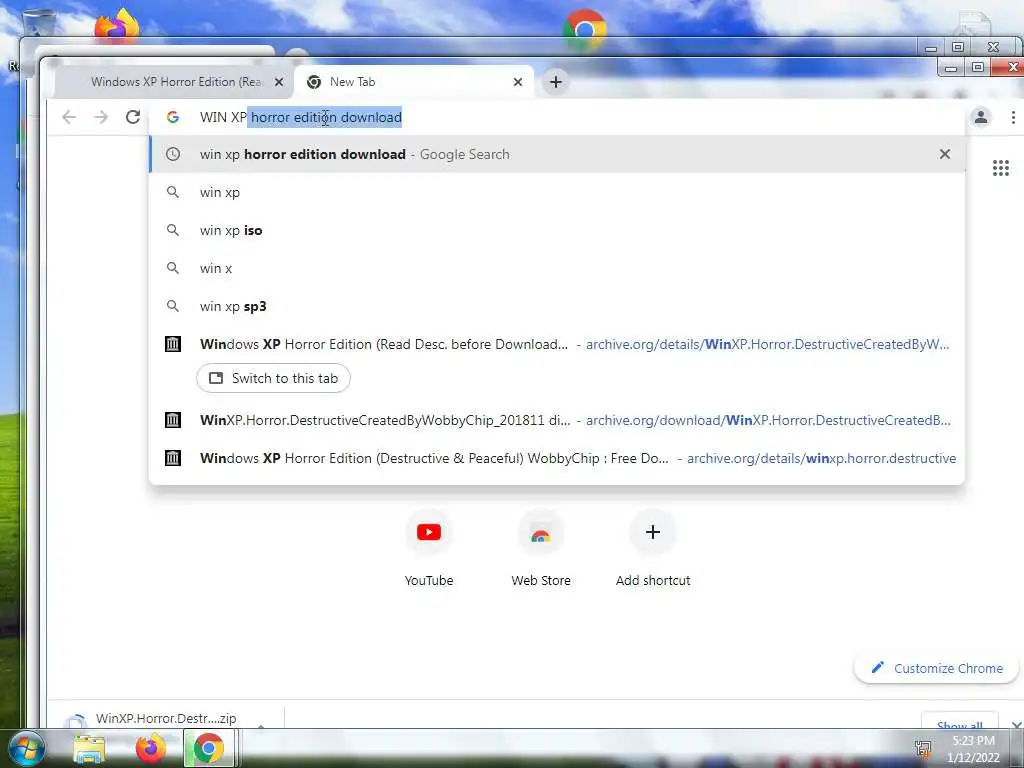The height and width of the screenshot is (768, 1024).
Task: Select the 'win xp' search suggestion
Action: pyautogui.click(x=557, y=192)
